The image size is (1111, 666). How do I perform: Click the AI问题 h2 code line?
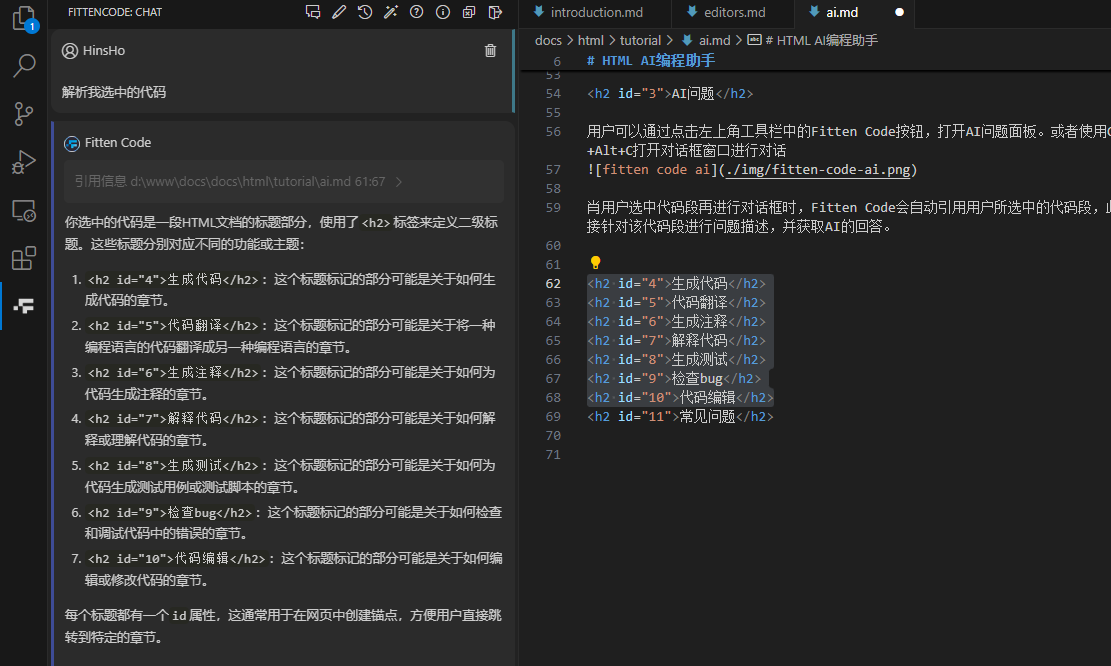[670, 94]
